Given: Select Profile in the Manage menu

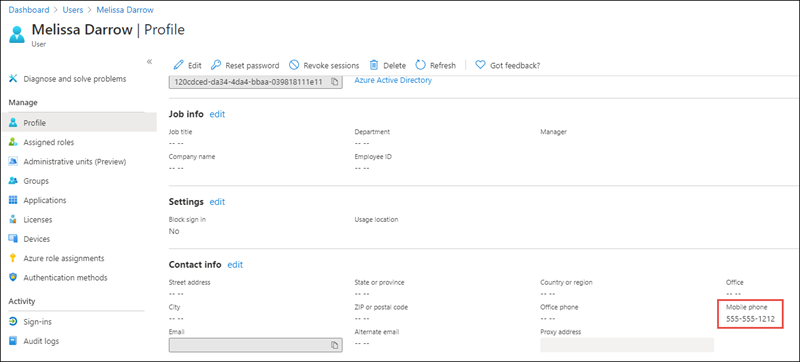Looking at the screenshot, I should pos(35,123).
